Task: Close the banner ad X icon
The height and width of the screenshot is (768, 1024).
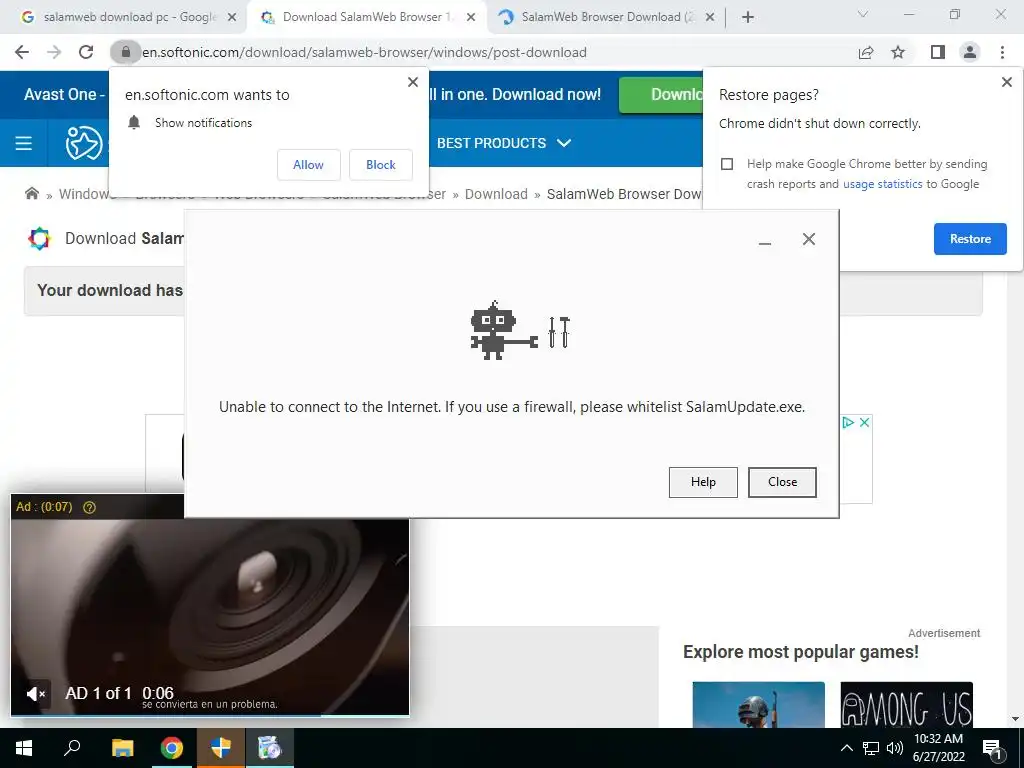Action: (864, 423)
